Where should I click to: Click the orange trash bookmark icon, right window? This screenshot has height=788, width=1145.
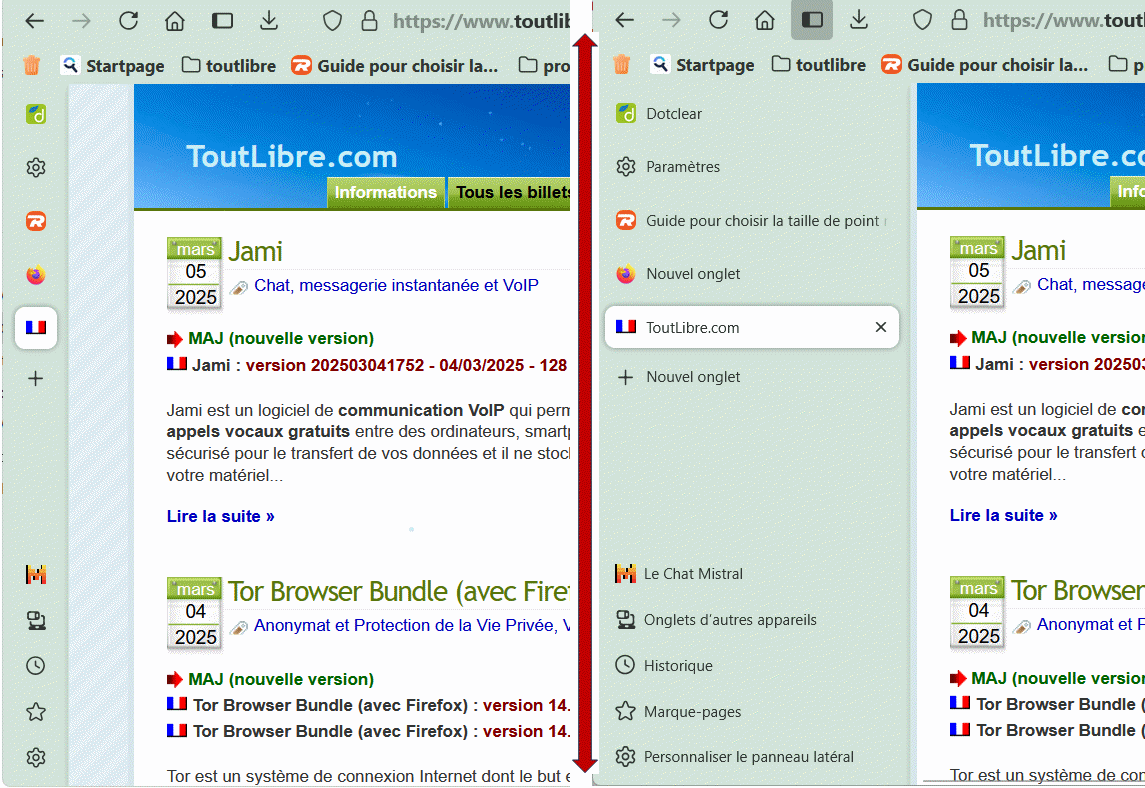pyautogui.click(x=621, y=65)
